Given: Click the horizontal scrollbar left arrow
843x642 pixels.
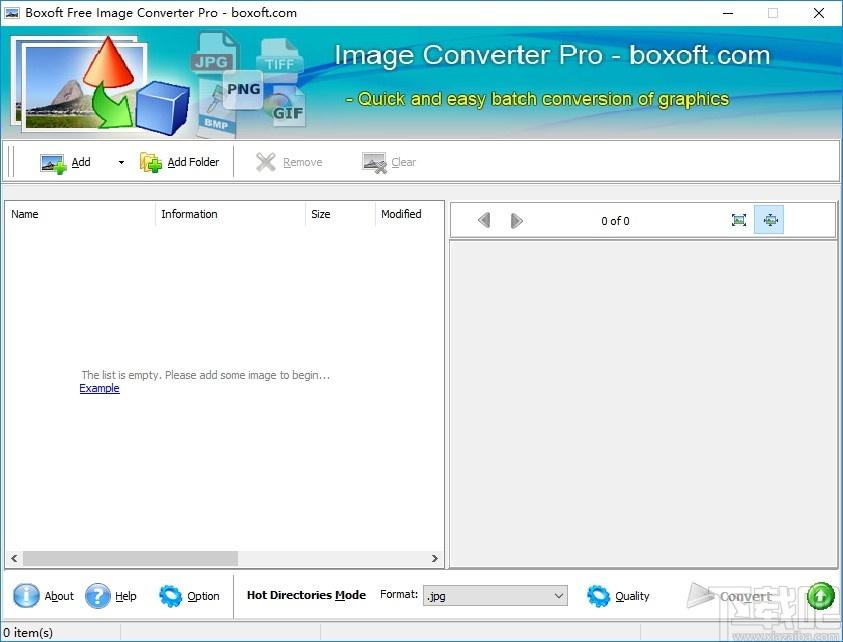Looking at the screenshot, I should pos(14,559).
